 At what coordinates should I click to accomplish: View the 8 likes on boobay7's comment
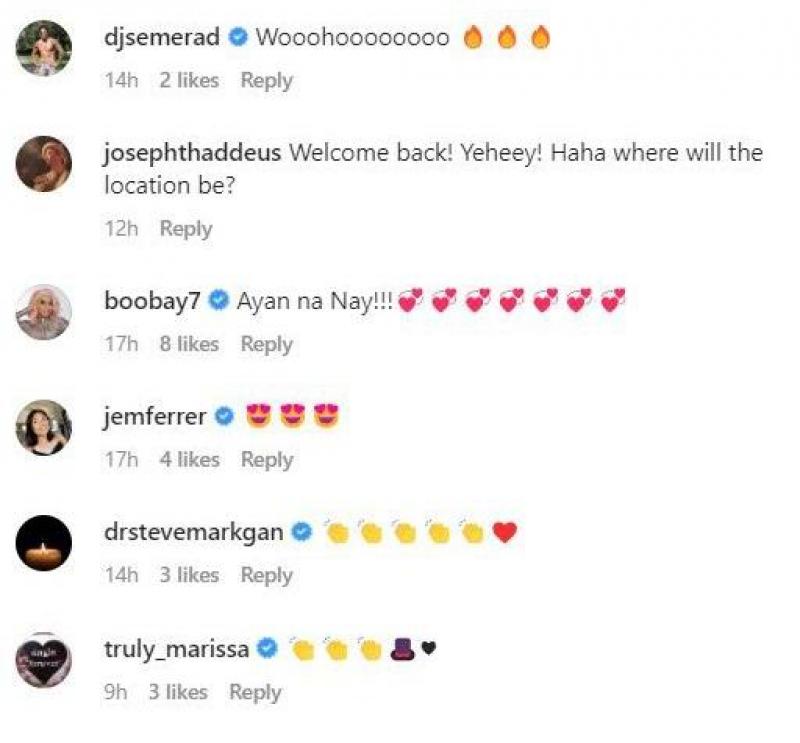(189, 344)
